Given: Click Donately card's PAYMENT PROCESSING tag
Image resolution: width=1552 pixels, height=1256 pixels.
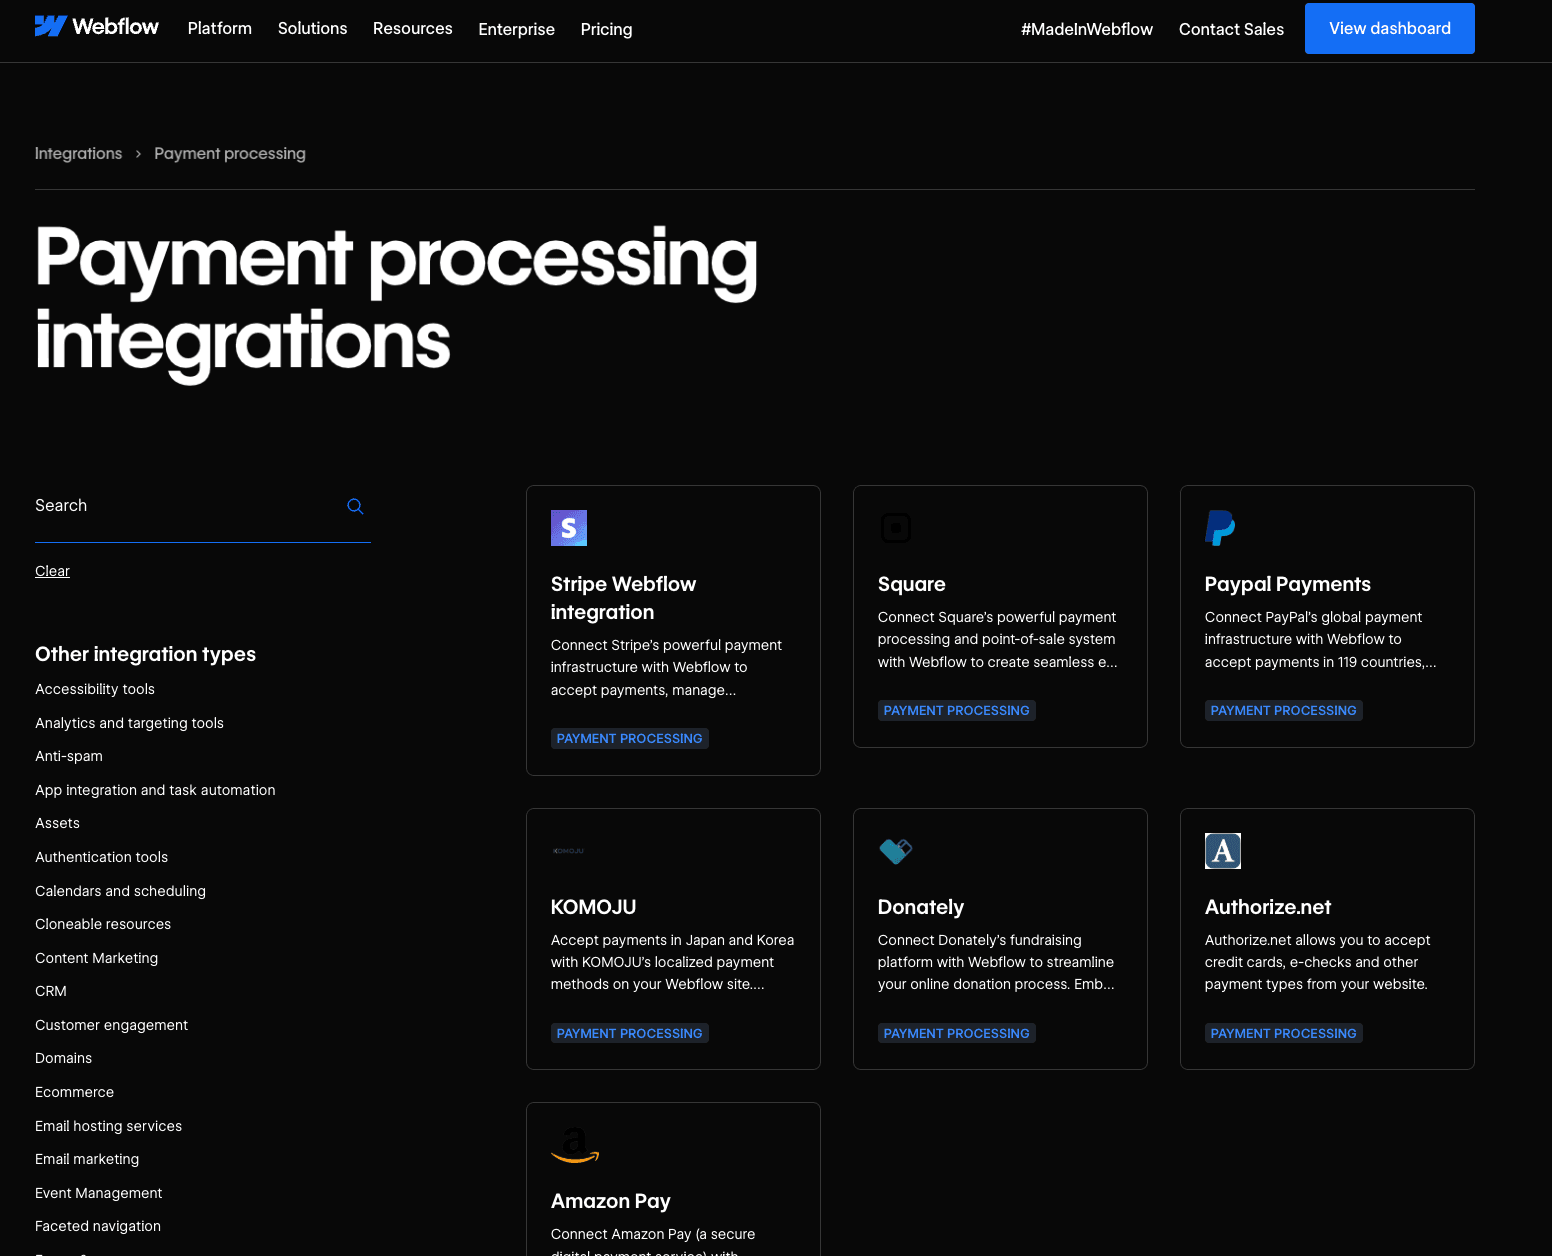Looking at the screenshot, I should 956,1033.
